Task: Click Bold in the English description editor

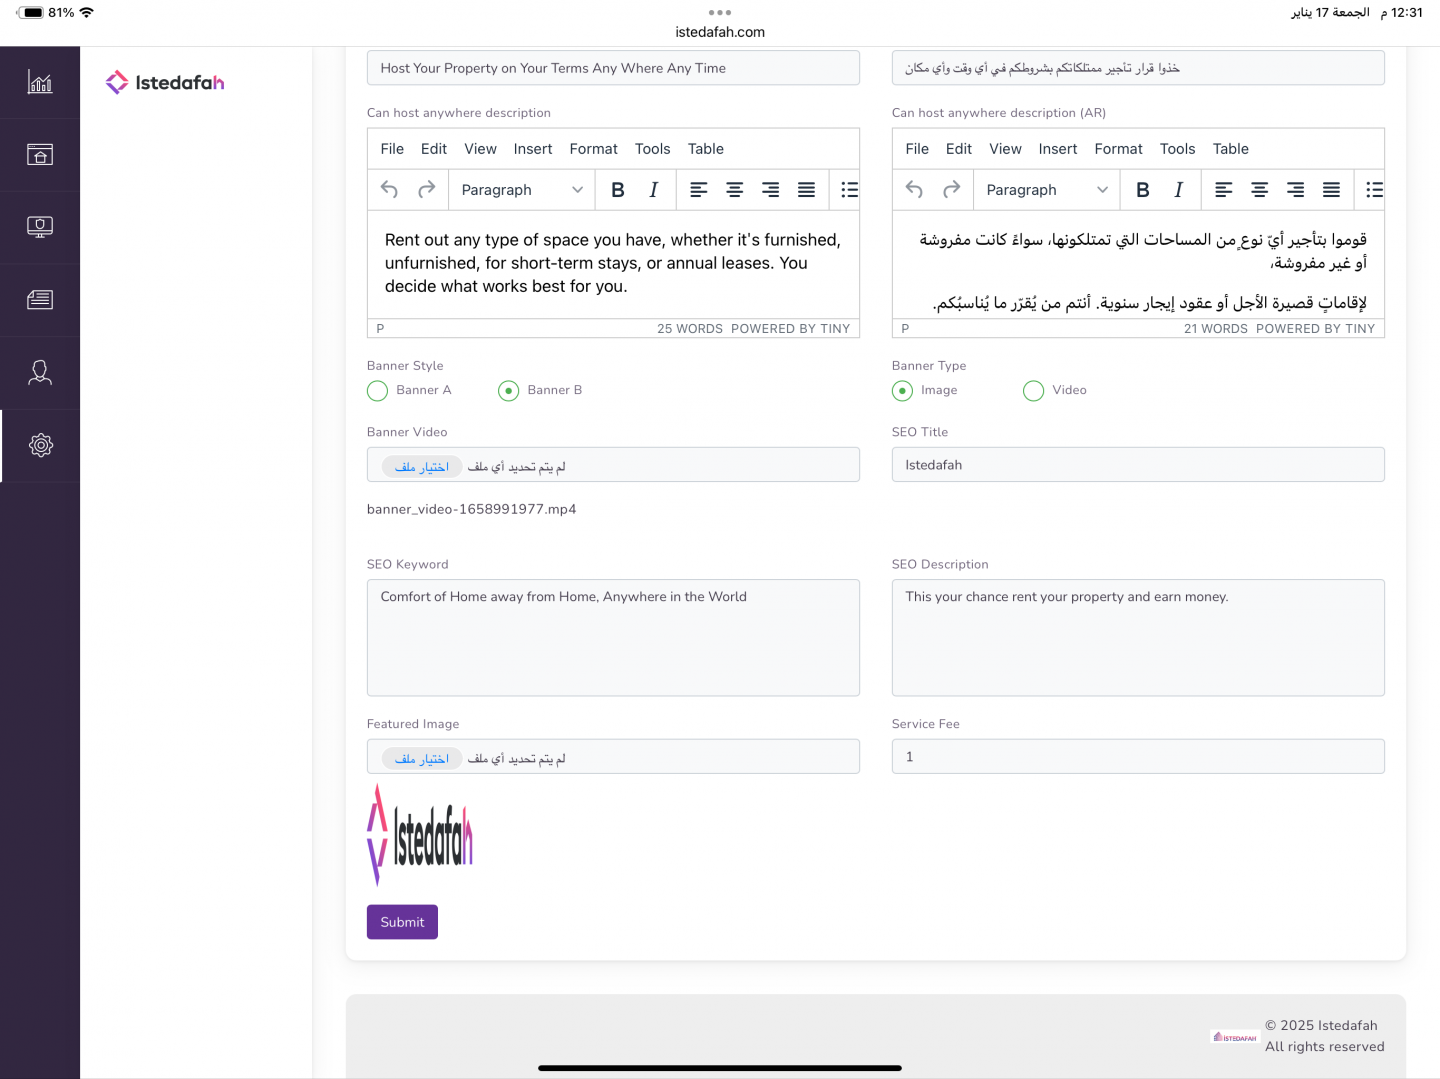Action: 618,190
